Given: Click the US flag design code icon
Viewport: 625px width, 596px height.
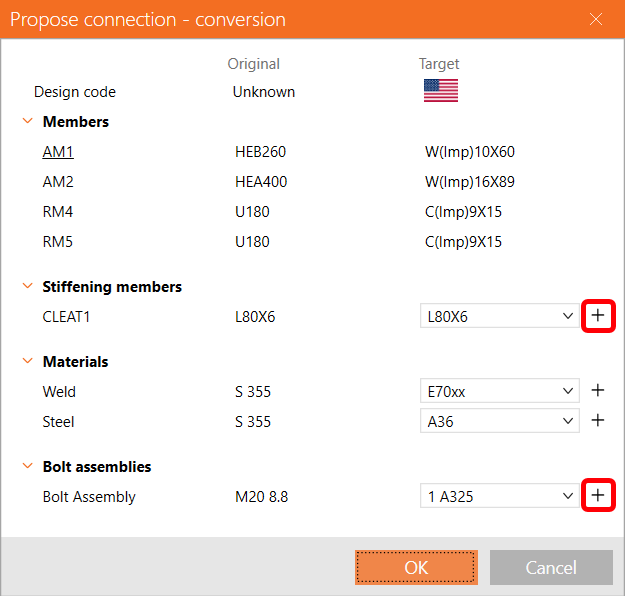Looking at the screenshot, I should tap(440, 90).
